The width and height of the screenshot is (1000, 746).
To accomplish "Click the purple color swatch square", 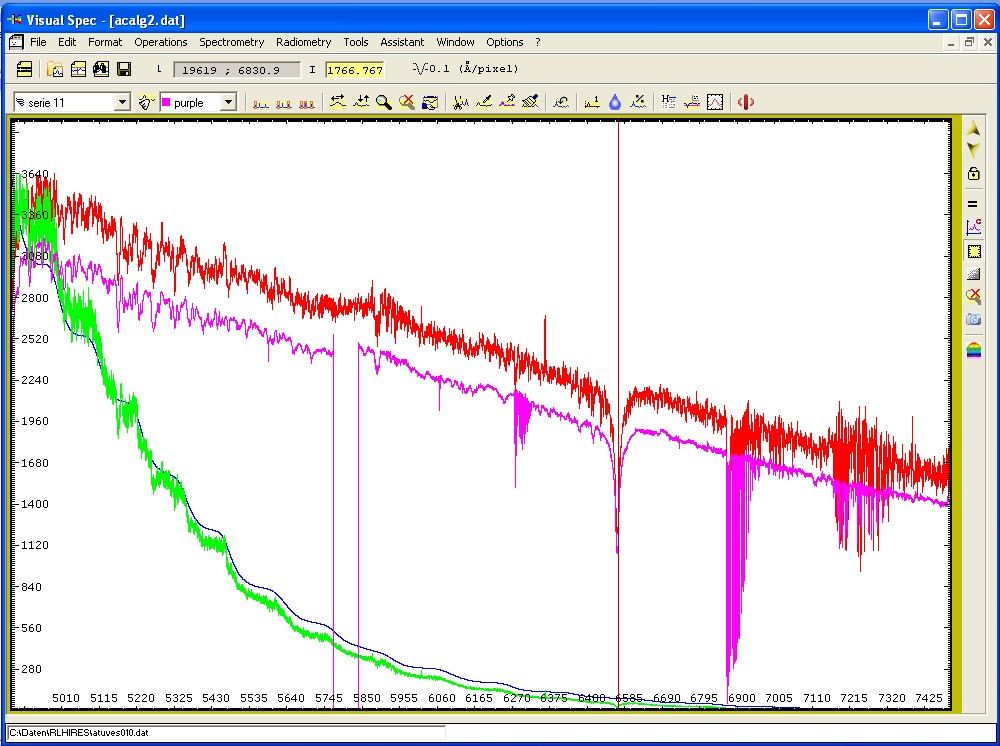I will tap(166, 102).
